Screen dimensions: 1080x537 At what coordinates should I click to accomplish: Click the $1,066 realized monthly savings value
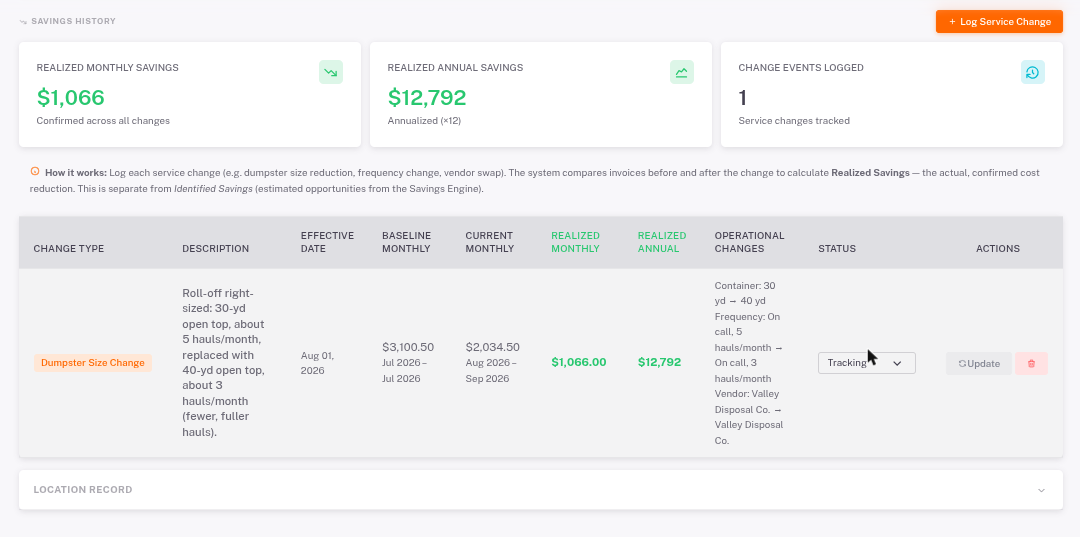click(x=70, y=98)
